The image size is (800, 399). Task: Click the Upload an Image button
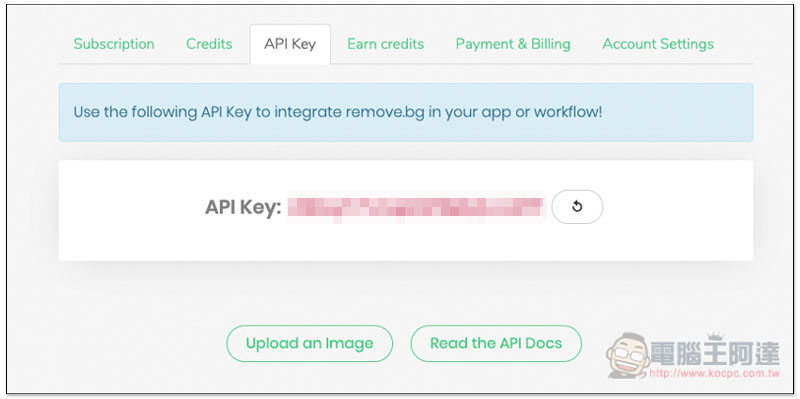tap(310, 343)
